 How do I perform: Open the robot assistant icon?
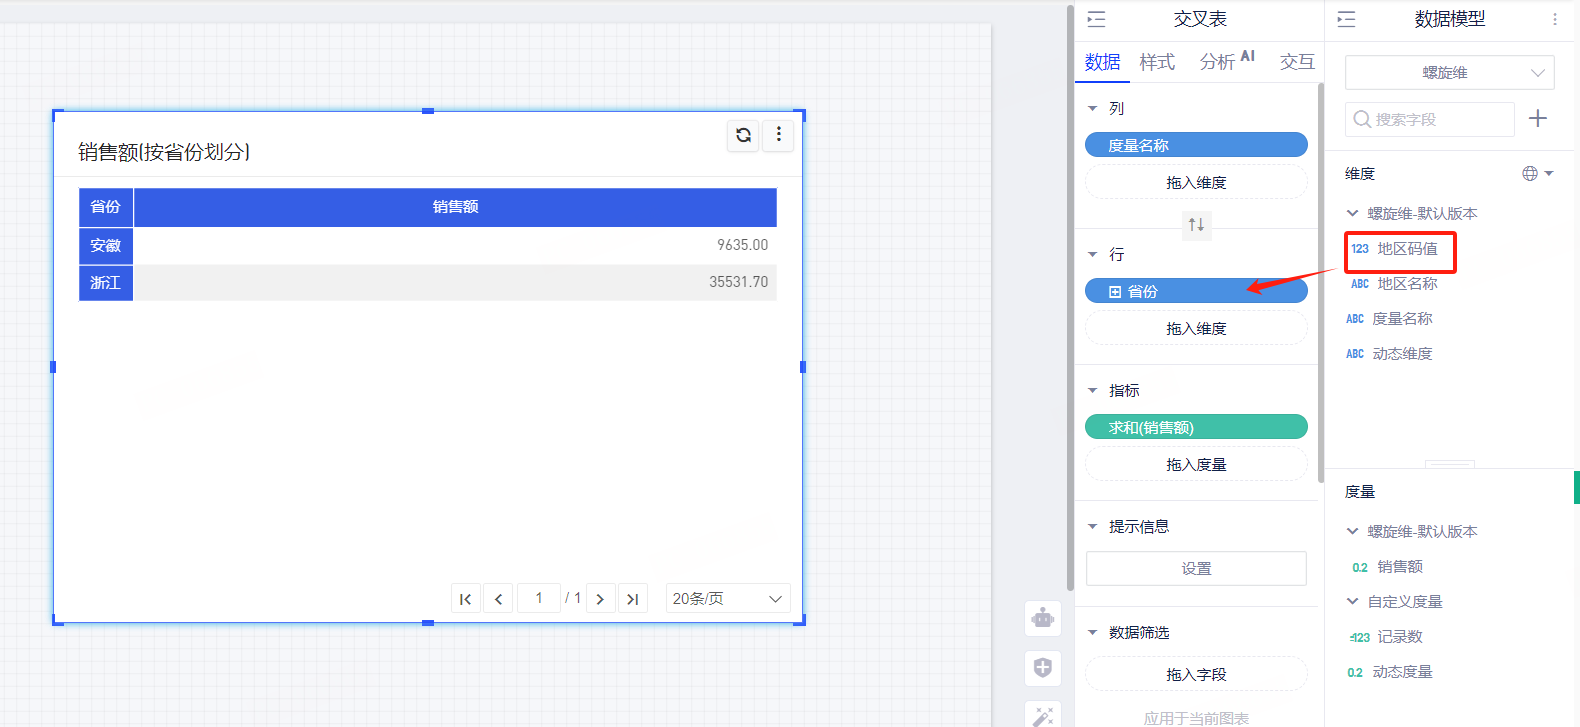[x=1043, y=618]
